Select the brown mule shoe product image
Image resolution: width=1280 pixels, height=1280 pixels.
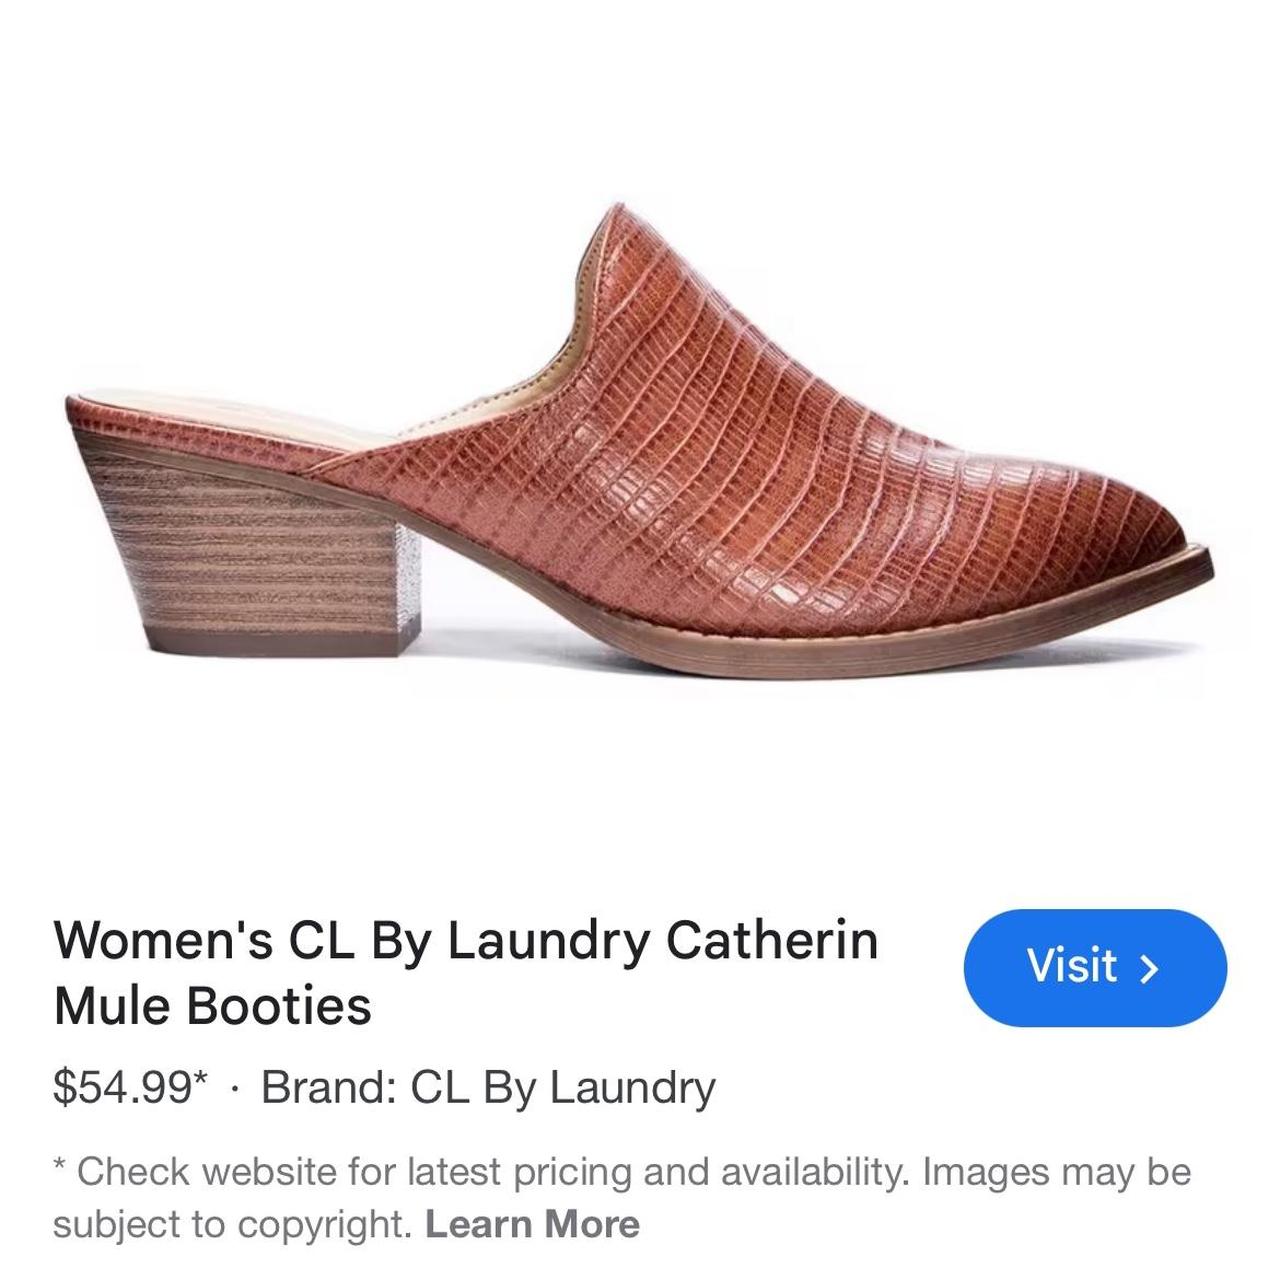pyautogui.click(x=638, y=430)
